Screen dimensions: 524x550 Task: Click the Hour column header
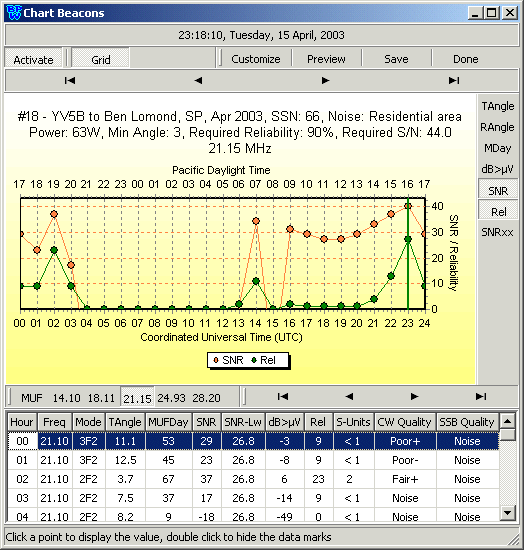click(22, 422)
